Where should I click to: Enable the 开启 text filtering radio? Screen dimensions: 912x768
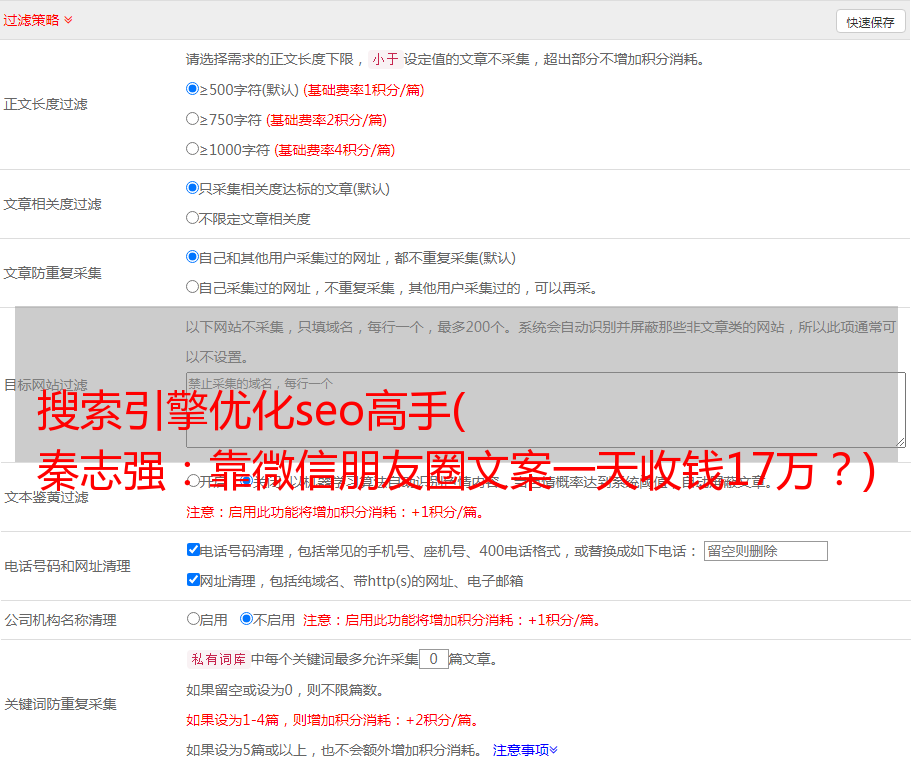193,481
